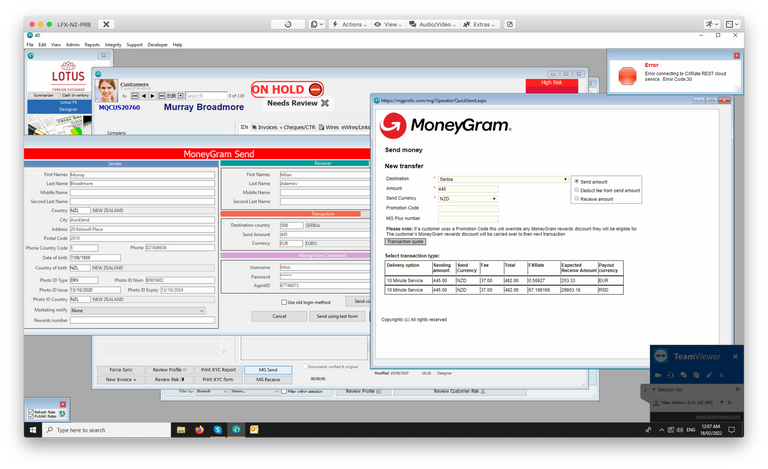This screenshot has height=469, width=768.
Task: Select the Send amount radio button
Action: click(x=576, y=181)
